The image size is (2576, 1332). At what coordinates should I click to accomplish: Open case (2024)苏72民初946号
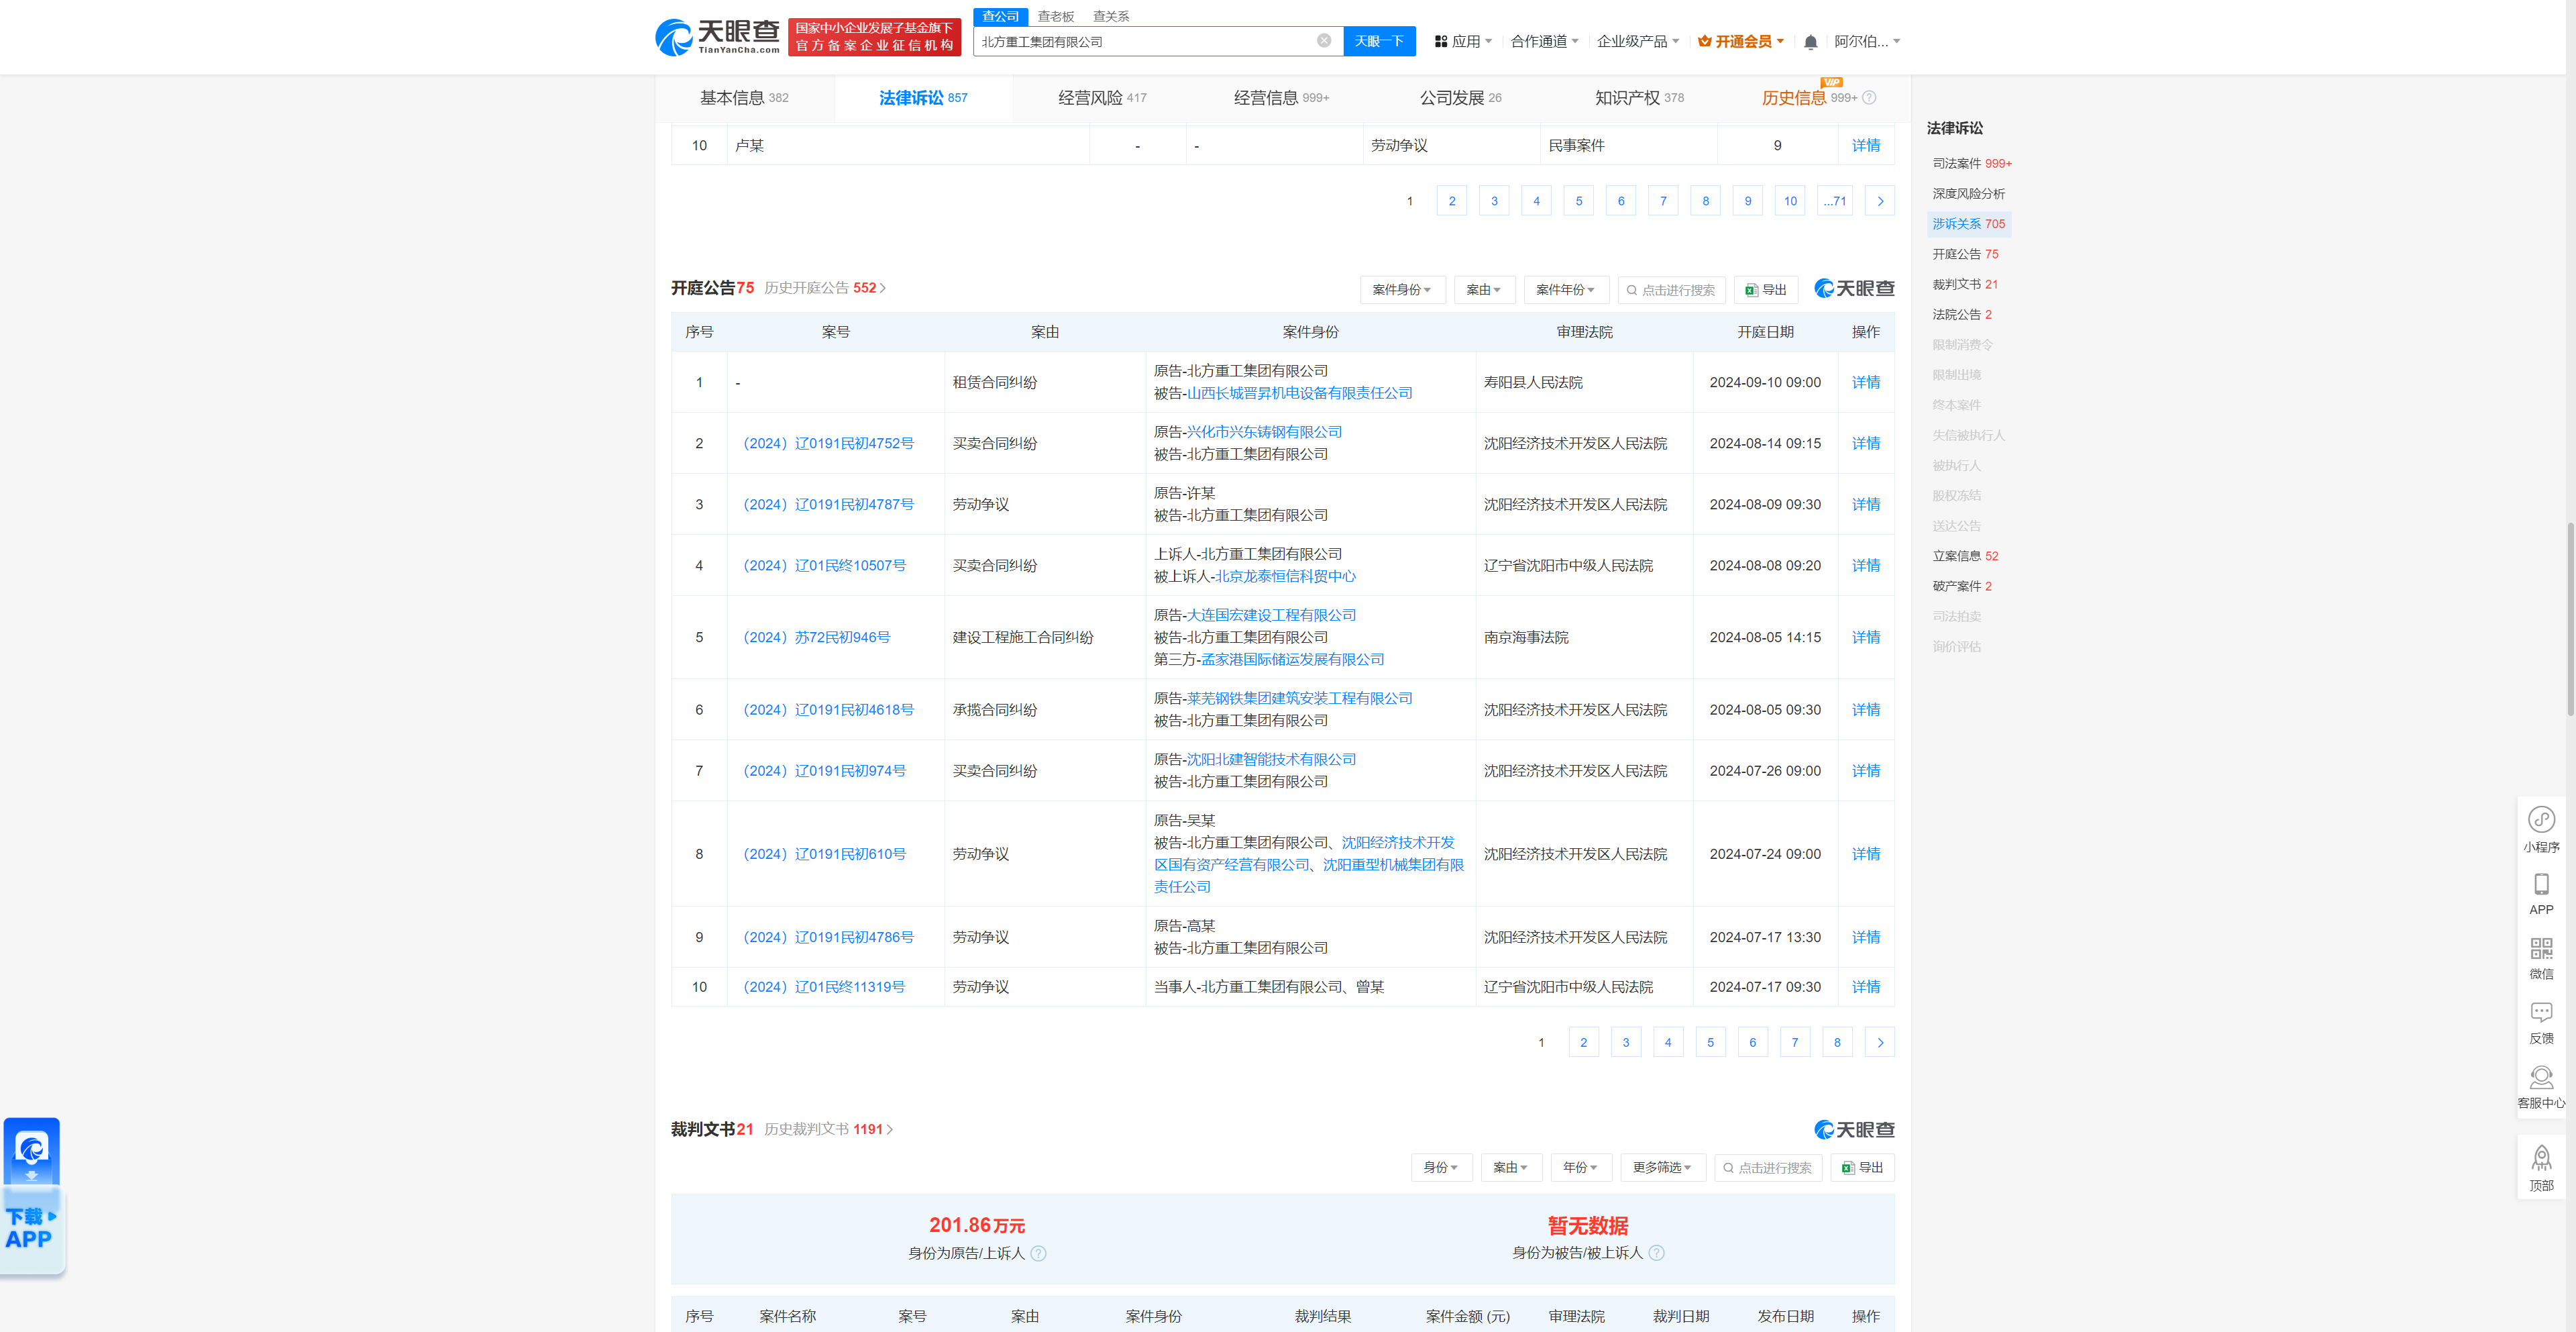pyautogui.click(x=816, y=637)
